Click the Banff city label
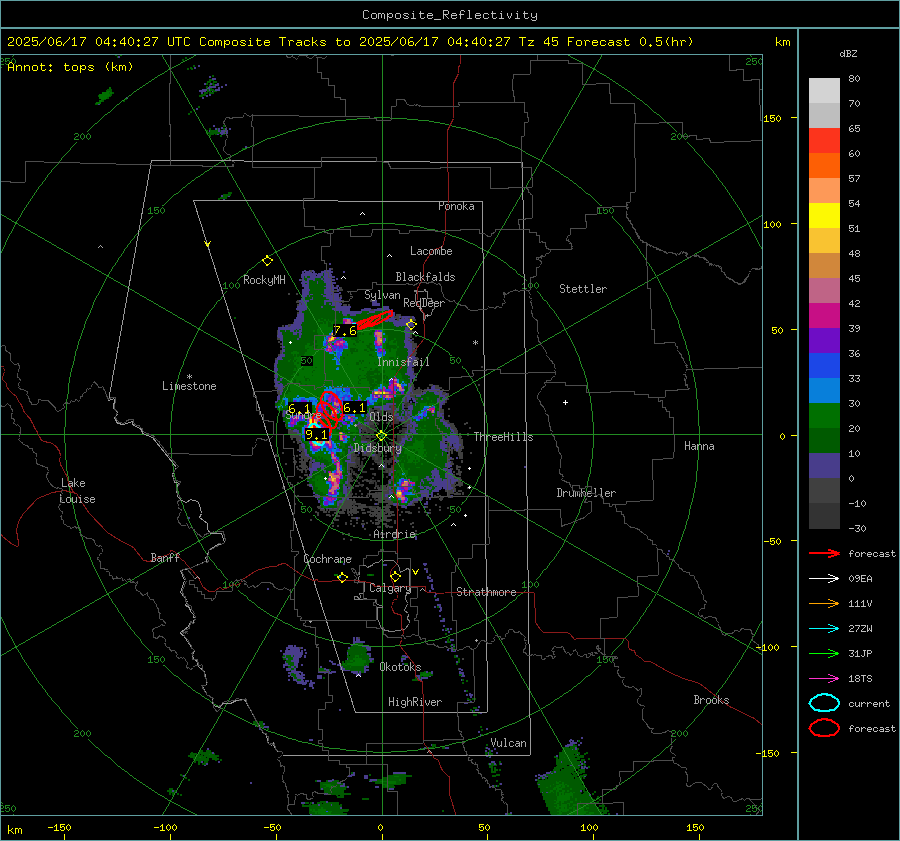 [x=165, y=557]
